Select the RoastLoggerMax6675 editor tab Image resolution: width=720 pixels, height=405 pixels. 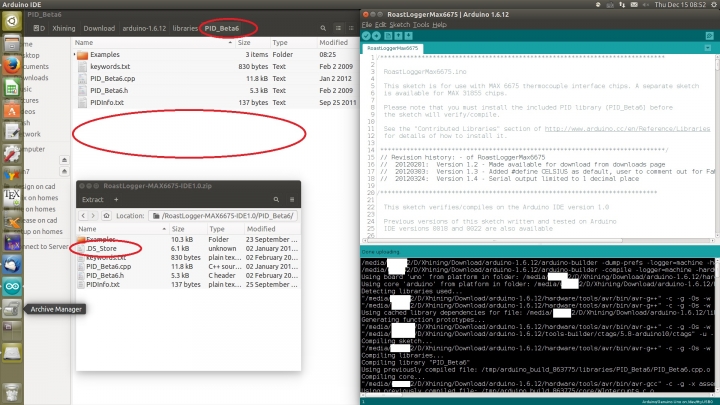pos(392,48)
